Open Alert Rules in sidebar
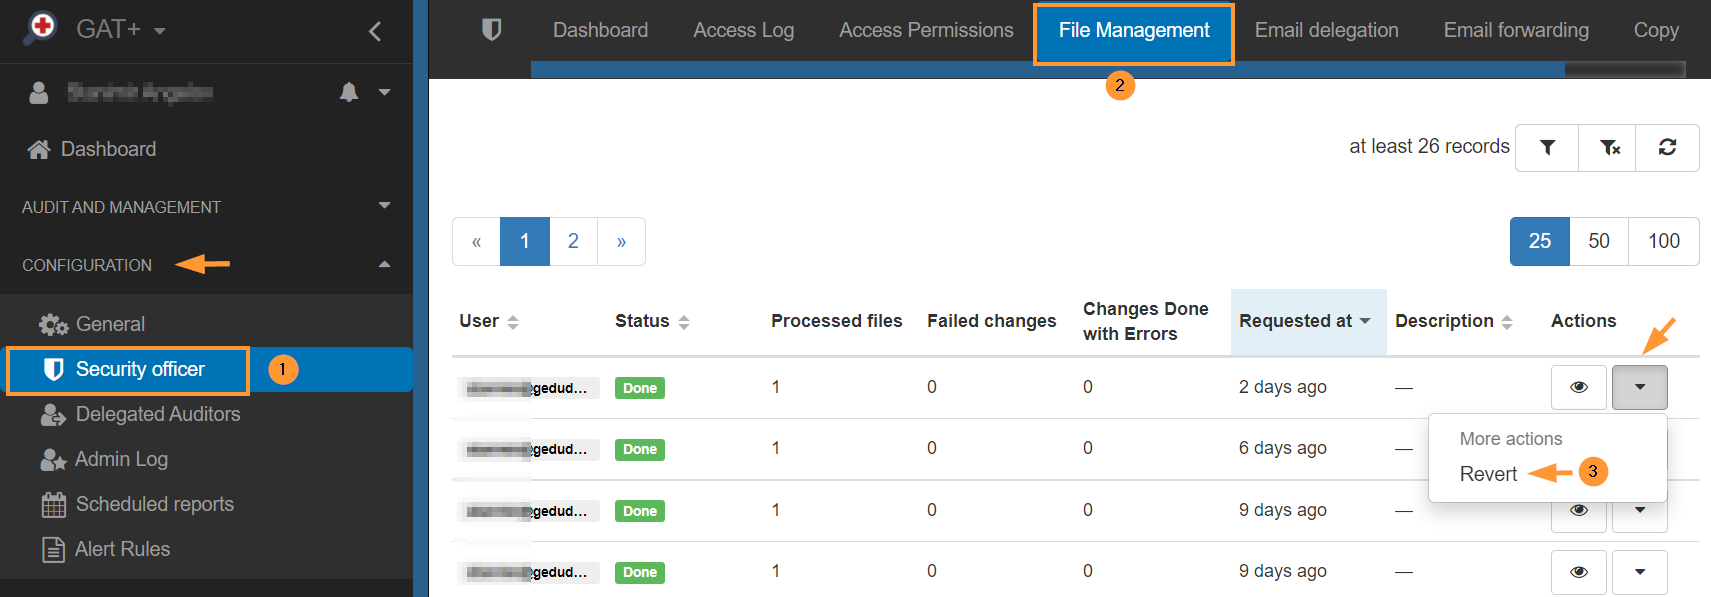 point(122,549)
